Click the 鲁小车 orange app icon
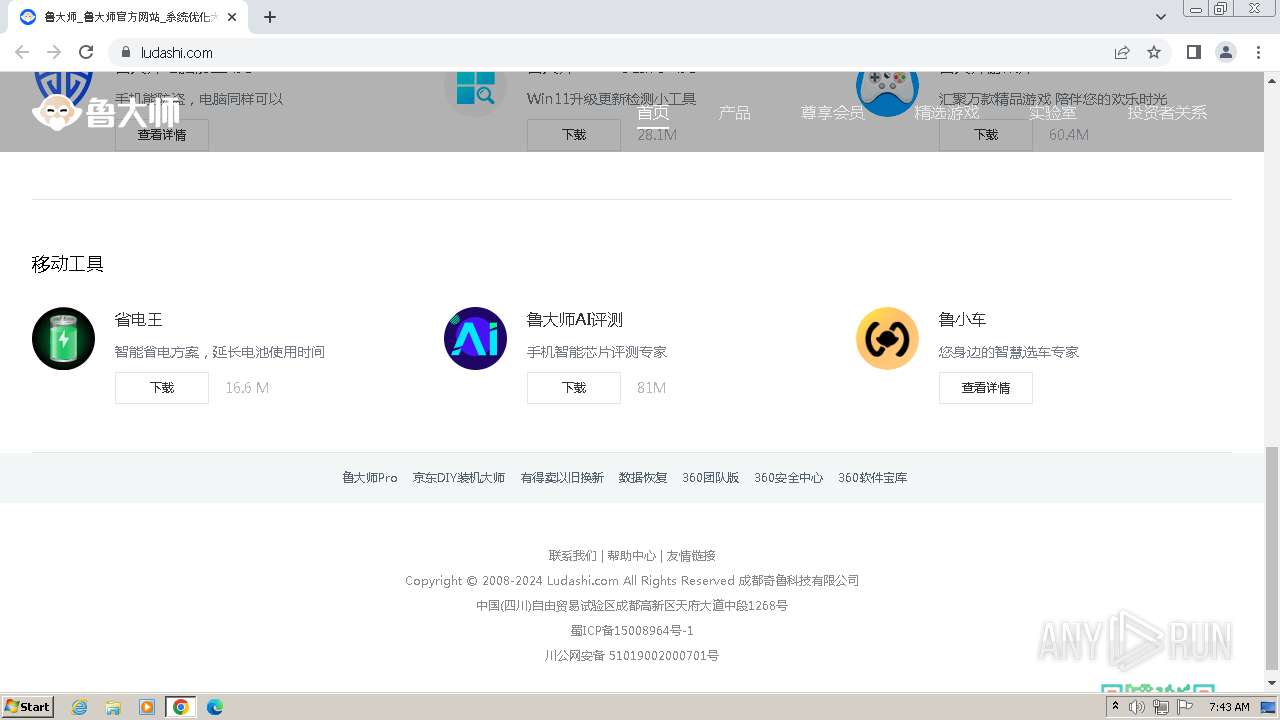This screenshot has height=720, width=1280. [887, 338]
